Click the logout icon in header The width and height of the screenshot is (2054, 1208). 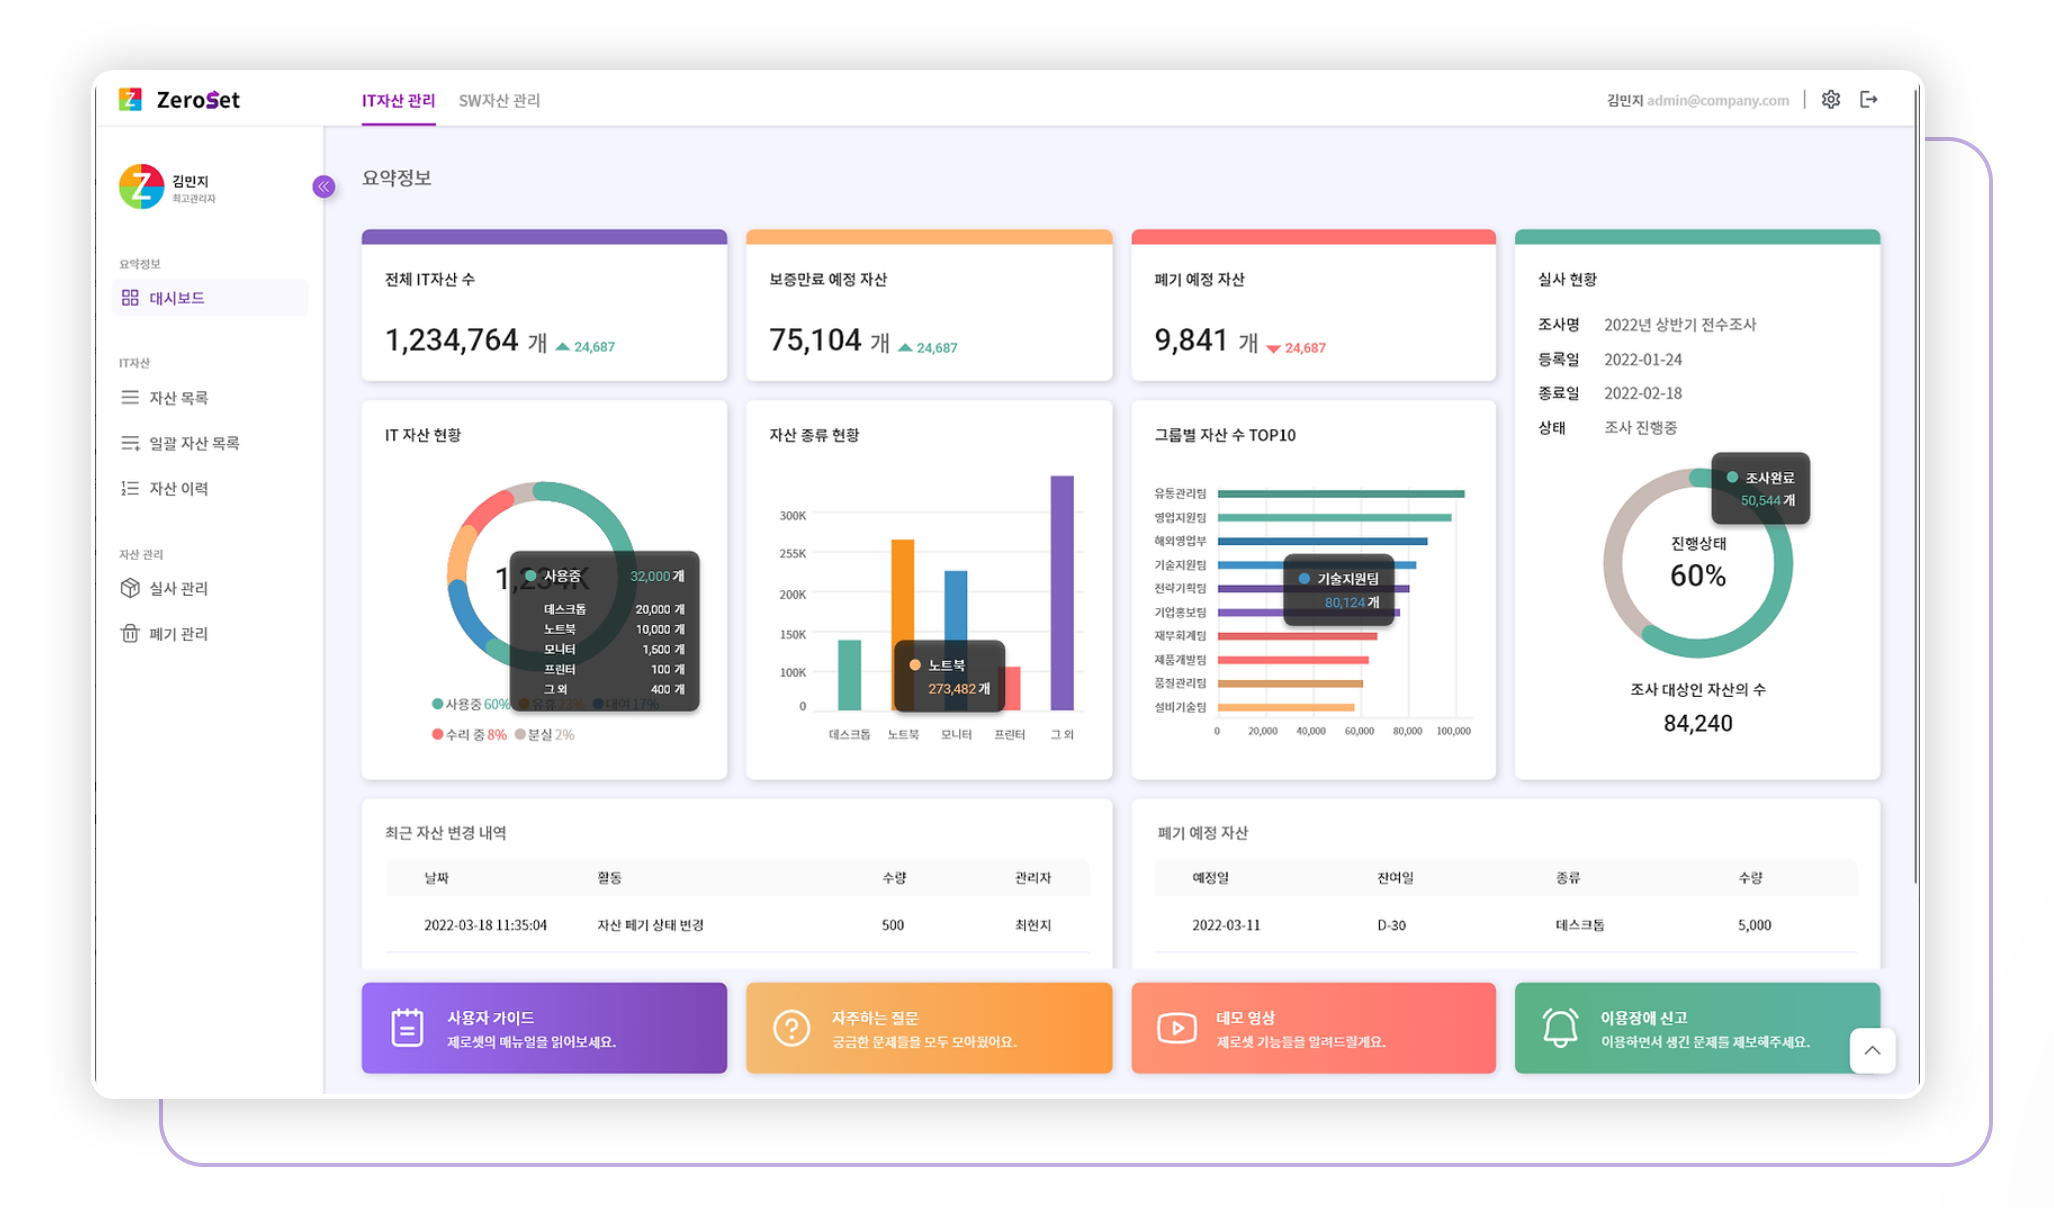[1868, 100]
